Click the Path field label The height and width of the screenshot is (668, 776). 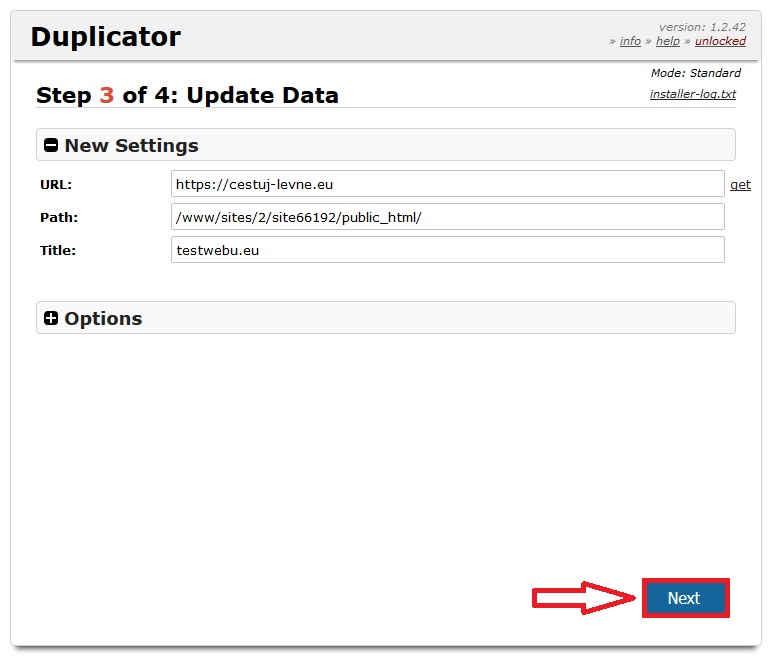pos(59,218)
